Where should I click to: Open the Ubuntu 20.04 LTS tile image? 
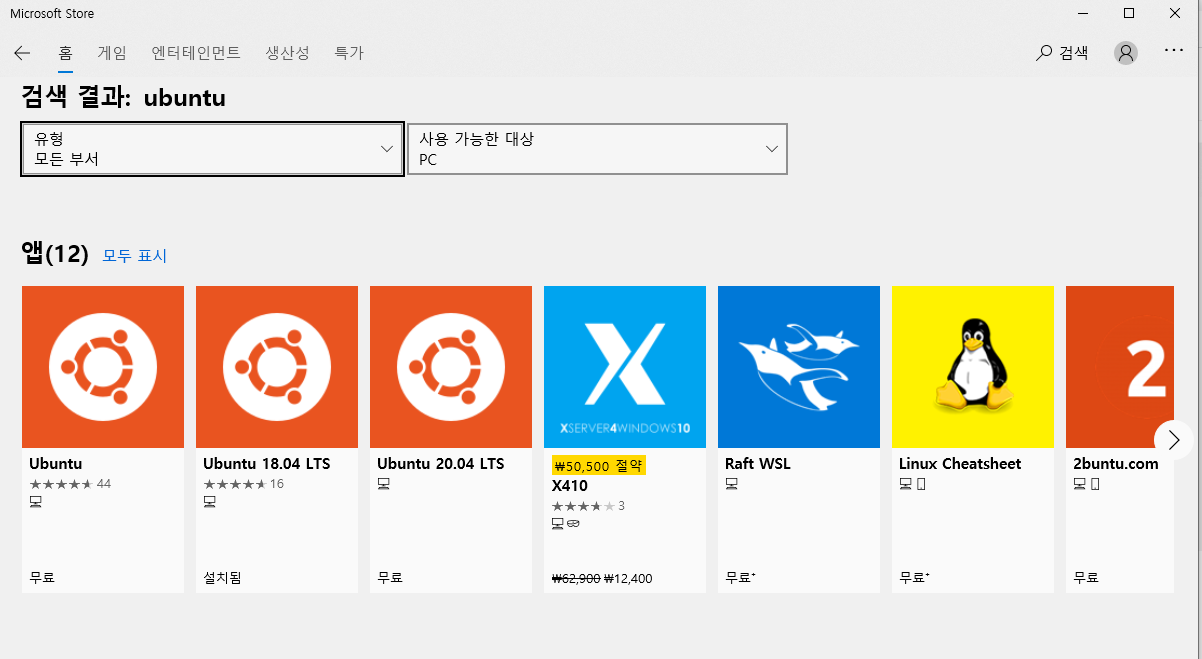click(x=451, y=367)
